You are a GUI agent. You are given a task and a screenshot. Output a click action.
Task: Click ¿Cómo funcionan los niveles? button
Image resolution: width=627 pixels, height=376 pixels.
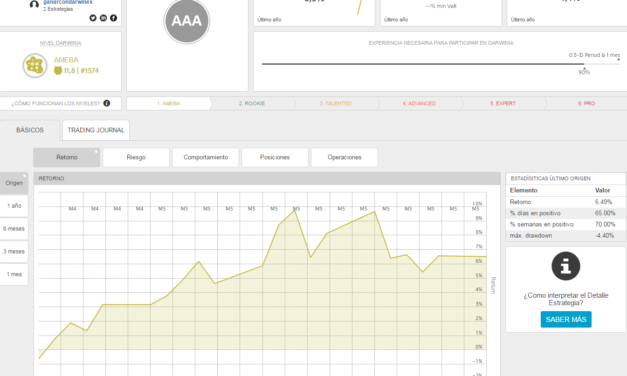(x=60, y=104)
